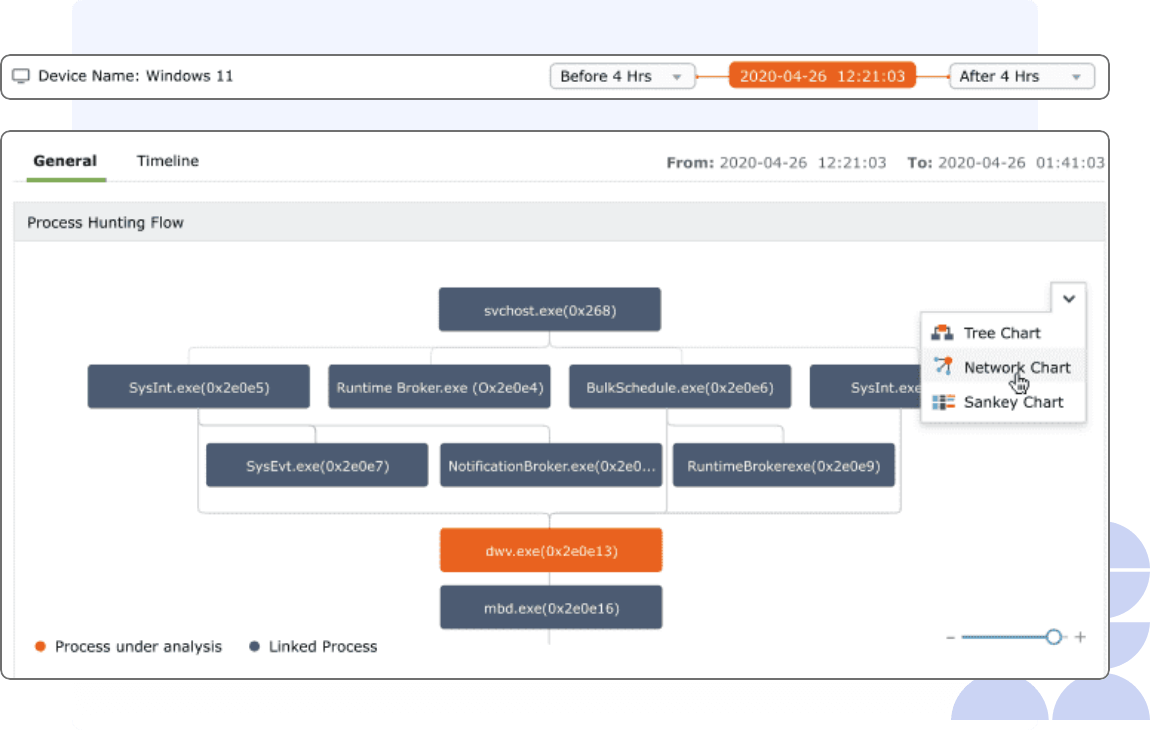The width and height of the screenshot is (1150, 730).
Task: Click the minus zoom icon
Action: [x=950, y=636]
